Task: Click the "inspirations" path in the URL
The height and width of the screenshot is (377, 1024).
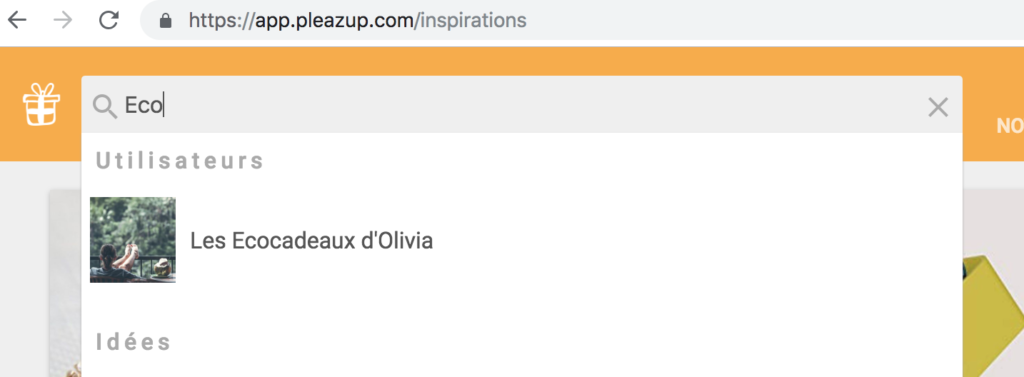Action: (x=473, y=21)
